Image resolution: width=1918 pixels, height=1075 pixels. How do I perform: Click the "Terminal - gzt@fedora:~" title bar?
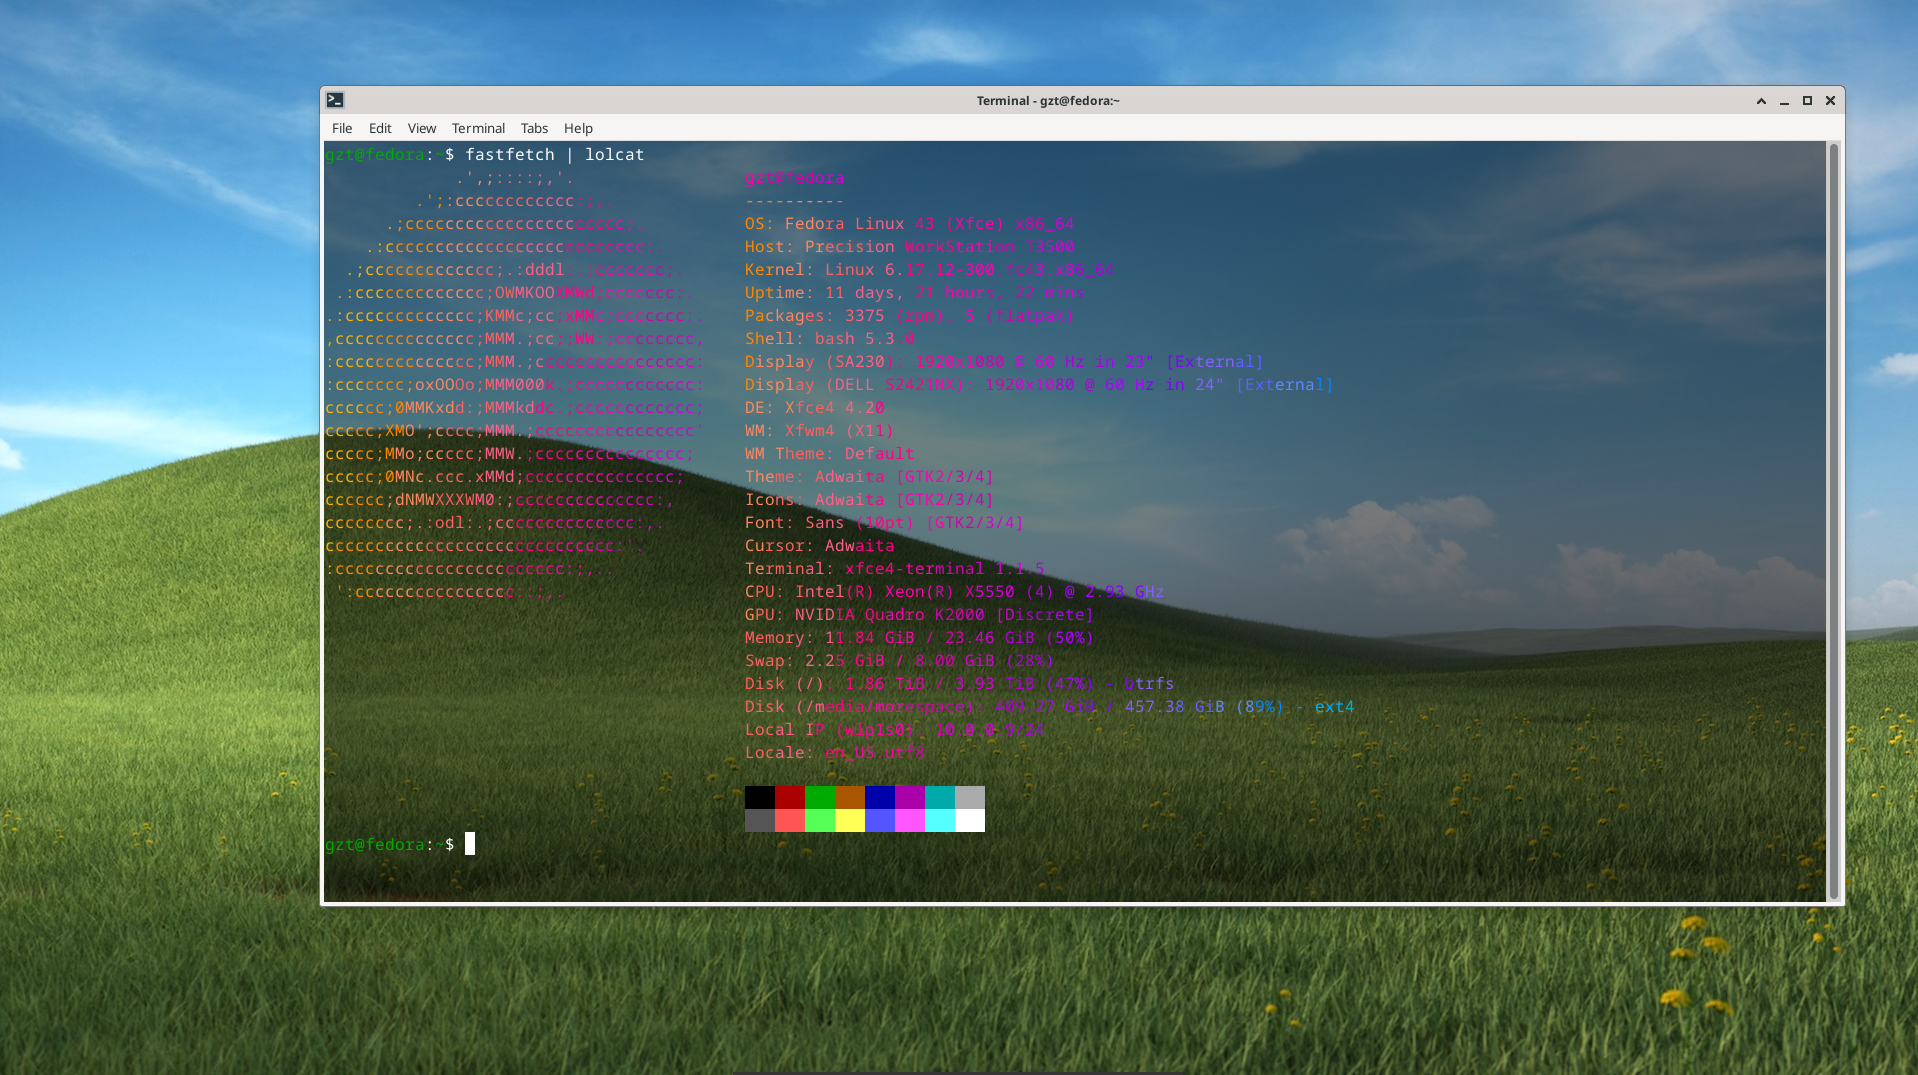click(x=1047, y=101)
